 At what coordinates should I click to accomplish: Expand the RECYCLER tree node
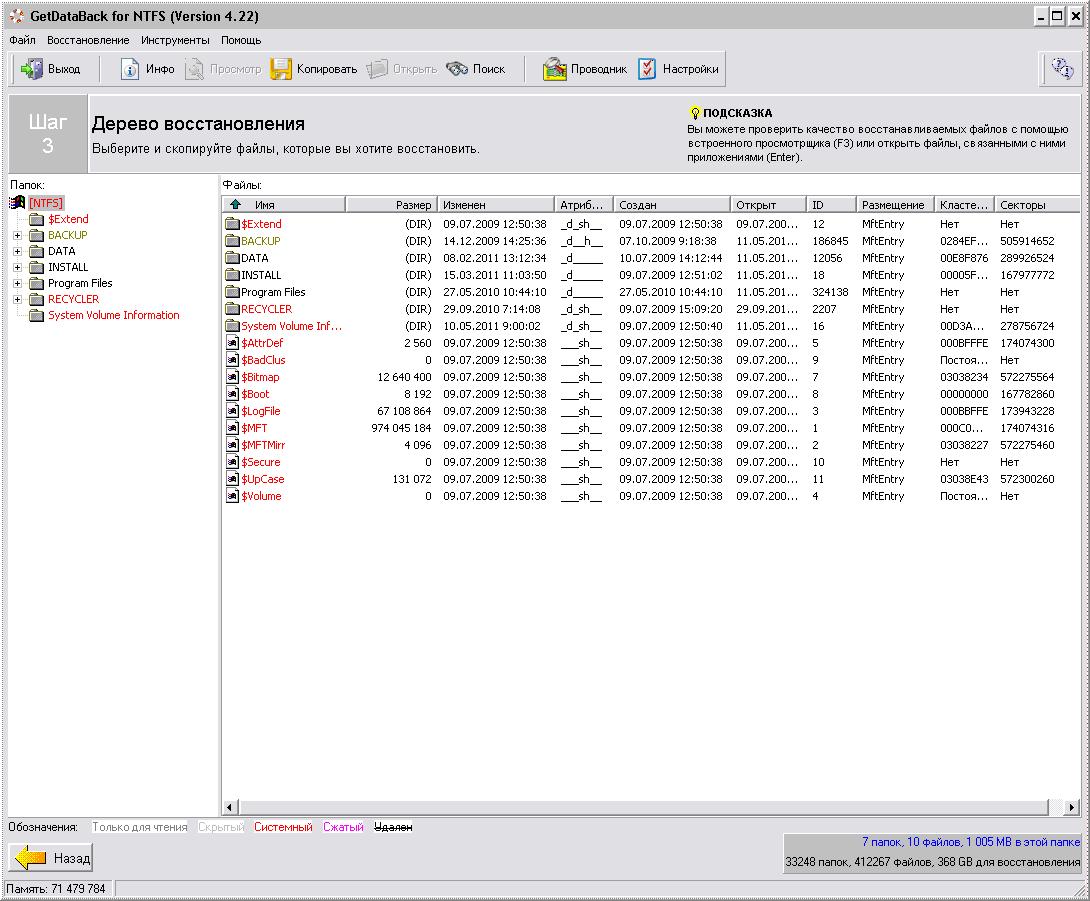pyautogui.click(x=17, y=299)
